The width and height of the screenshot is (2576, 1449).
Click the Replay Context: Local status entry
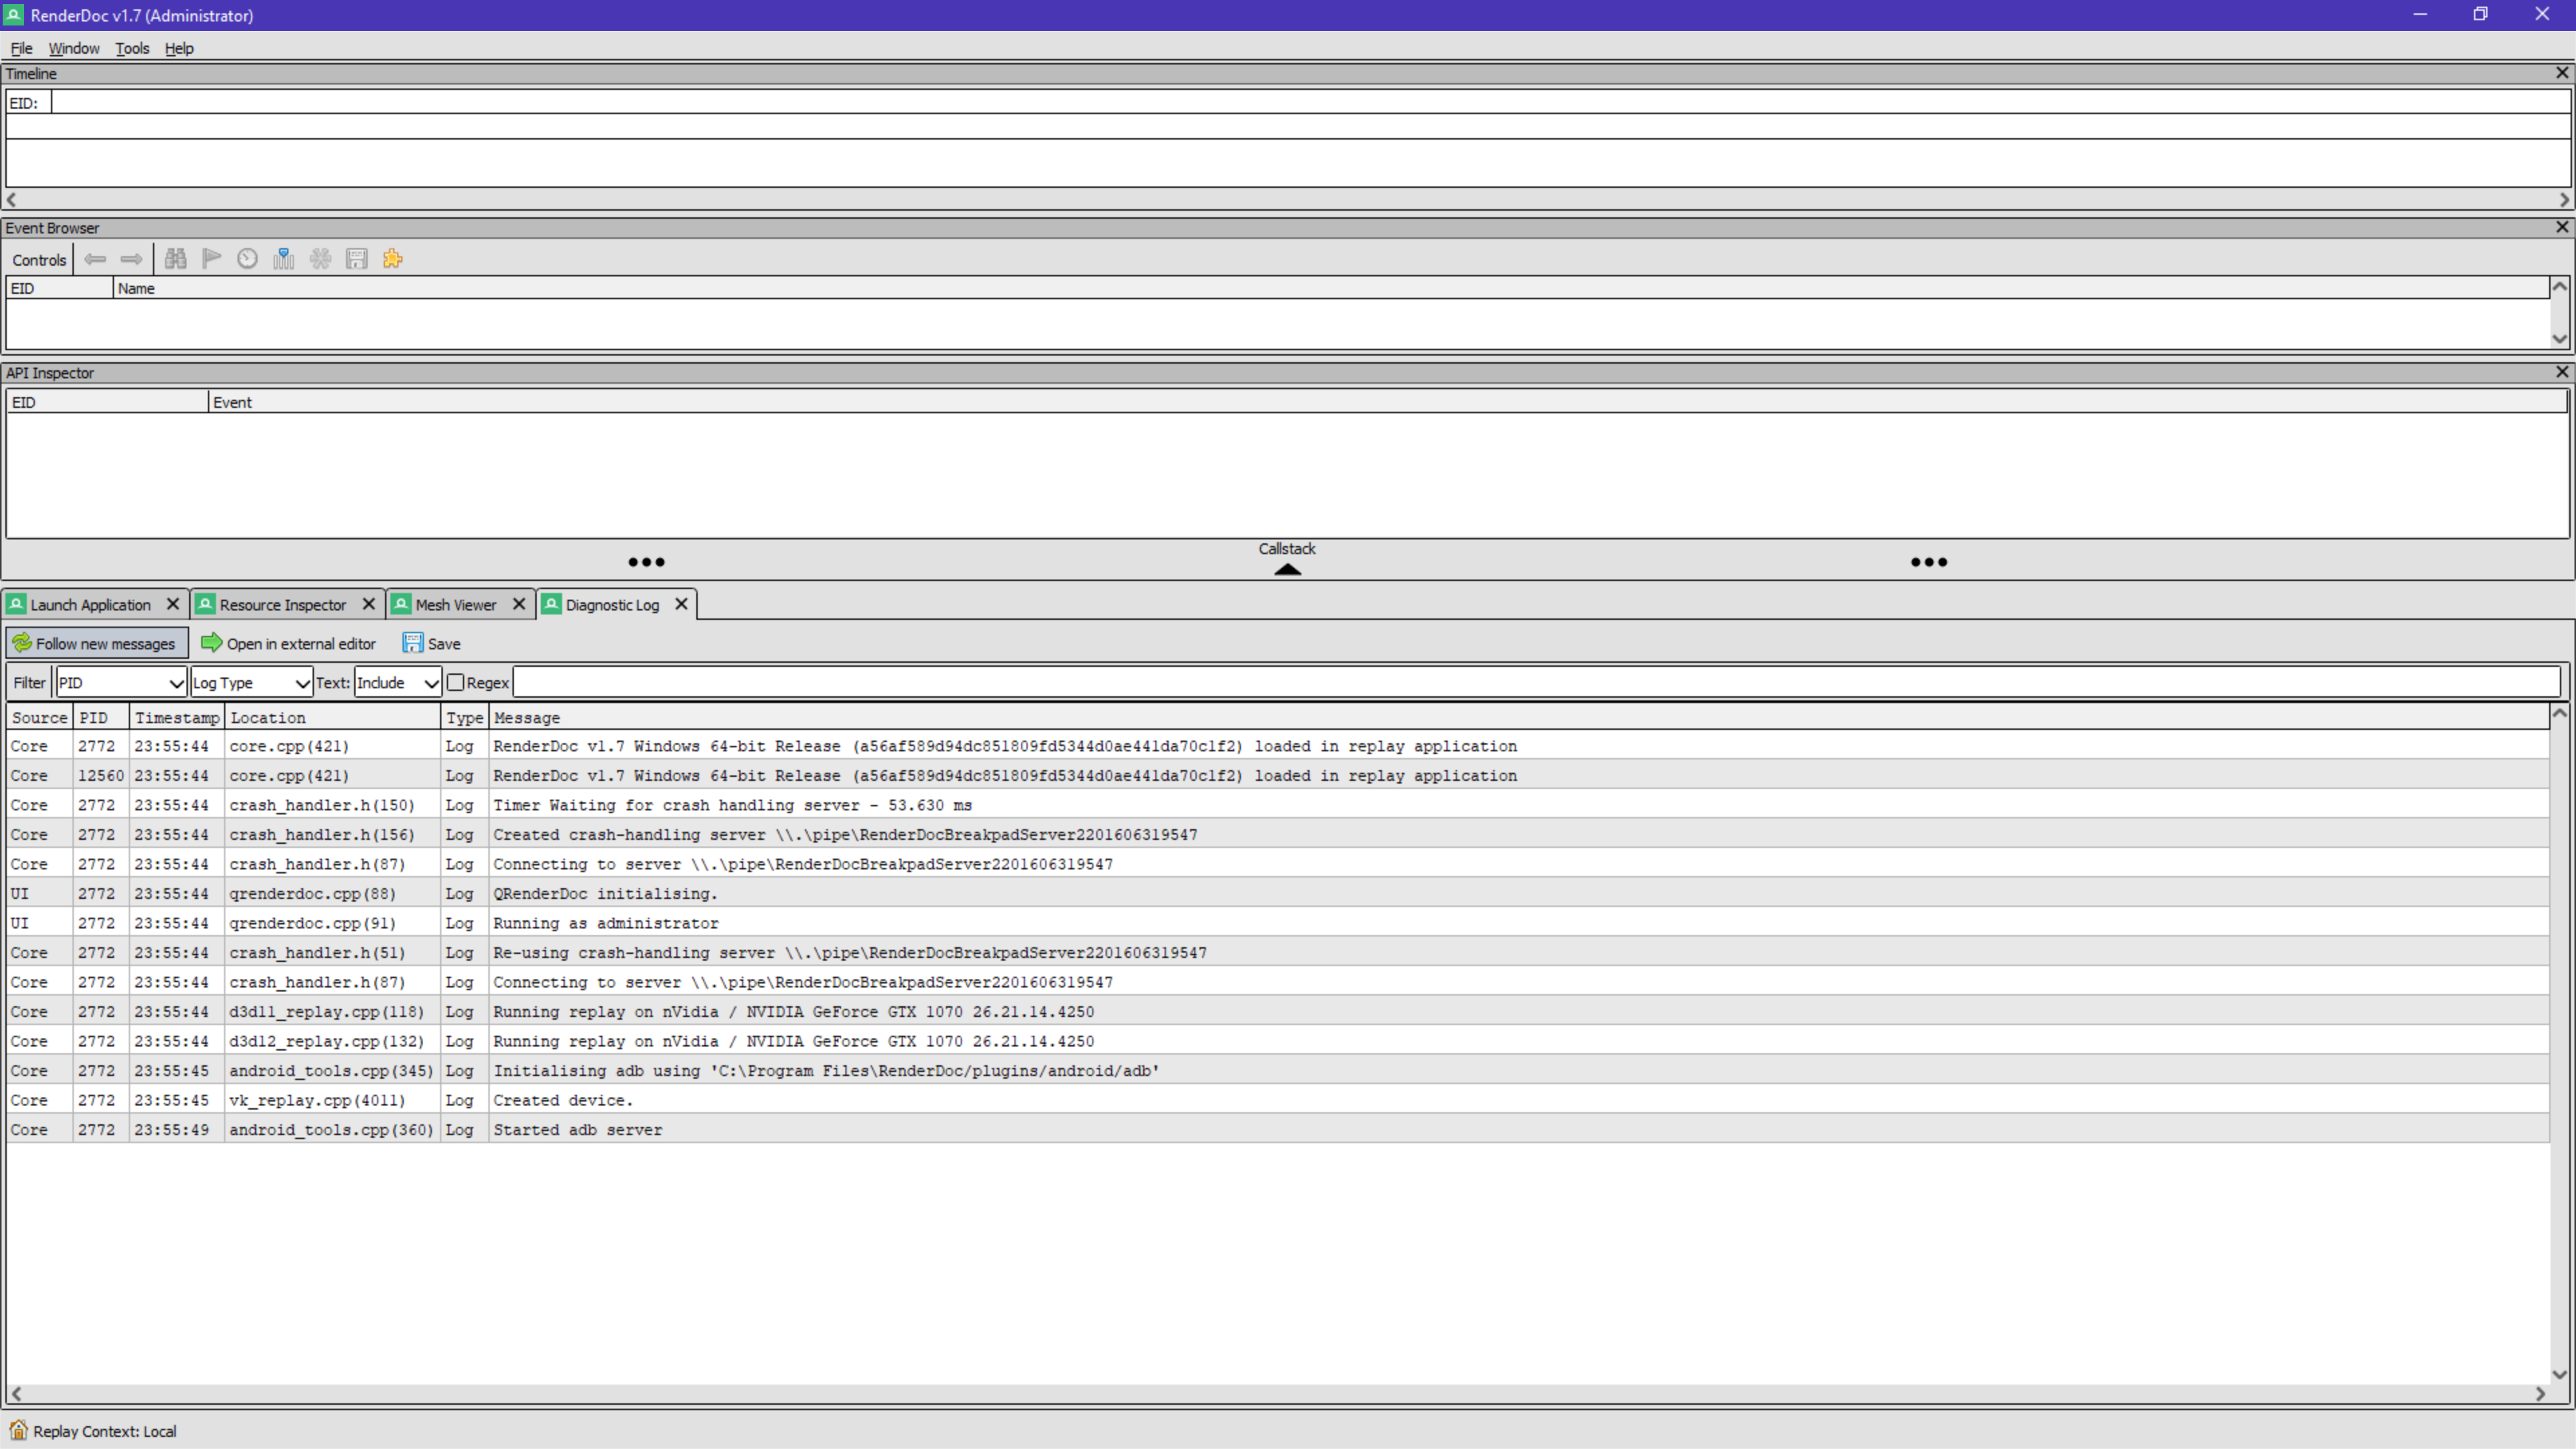pyautogui.click(x=104, y=1431)
